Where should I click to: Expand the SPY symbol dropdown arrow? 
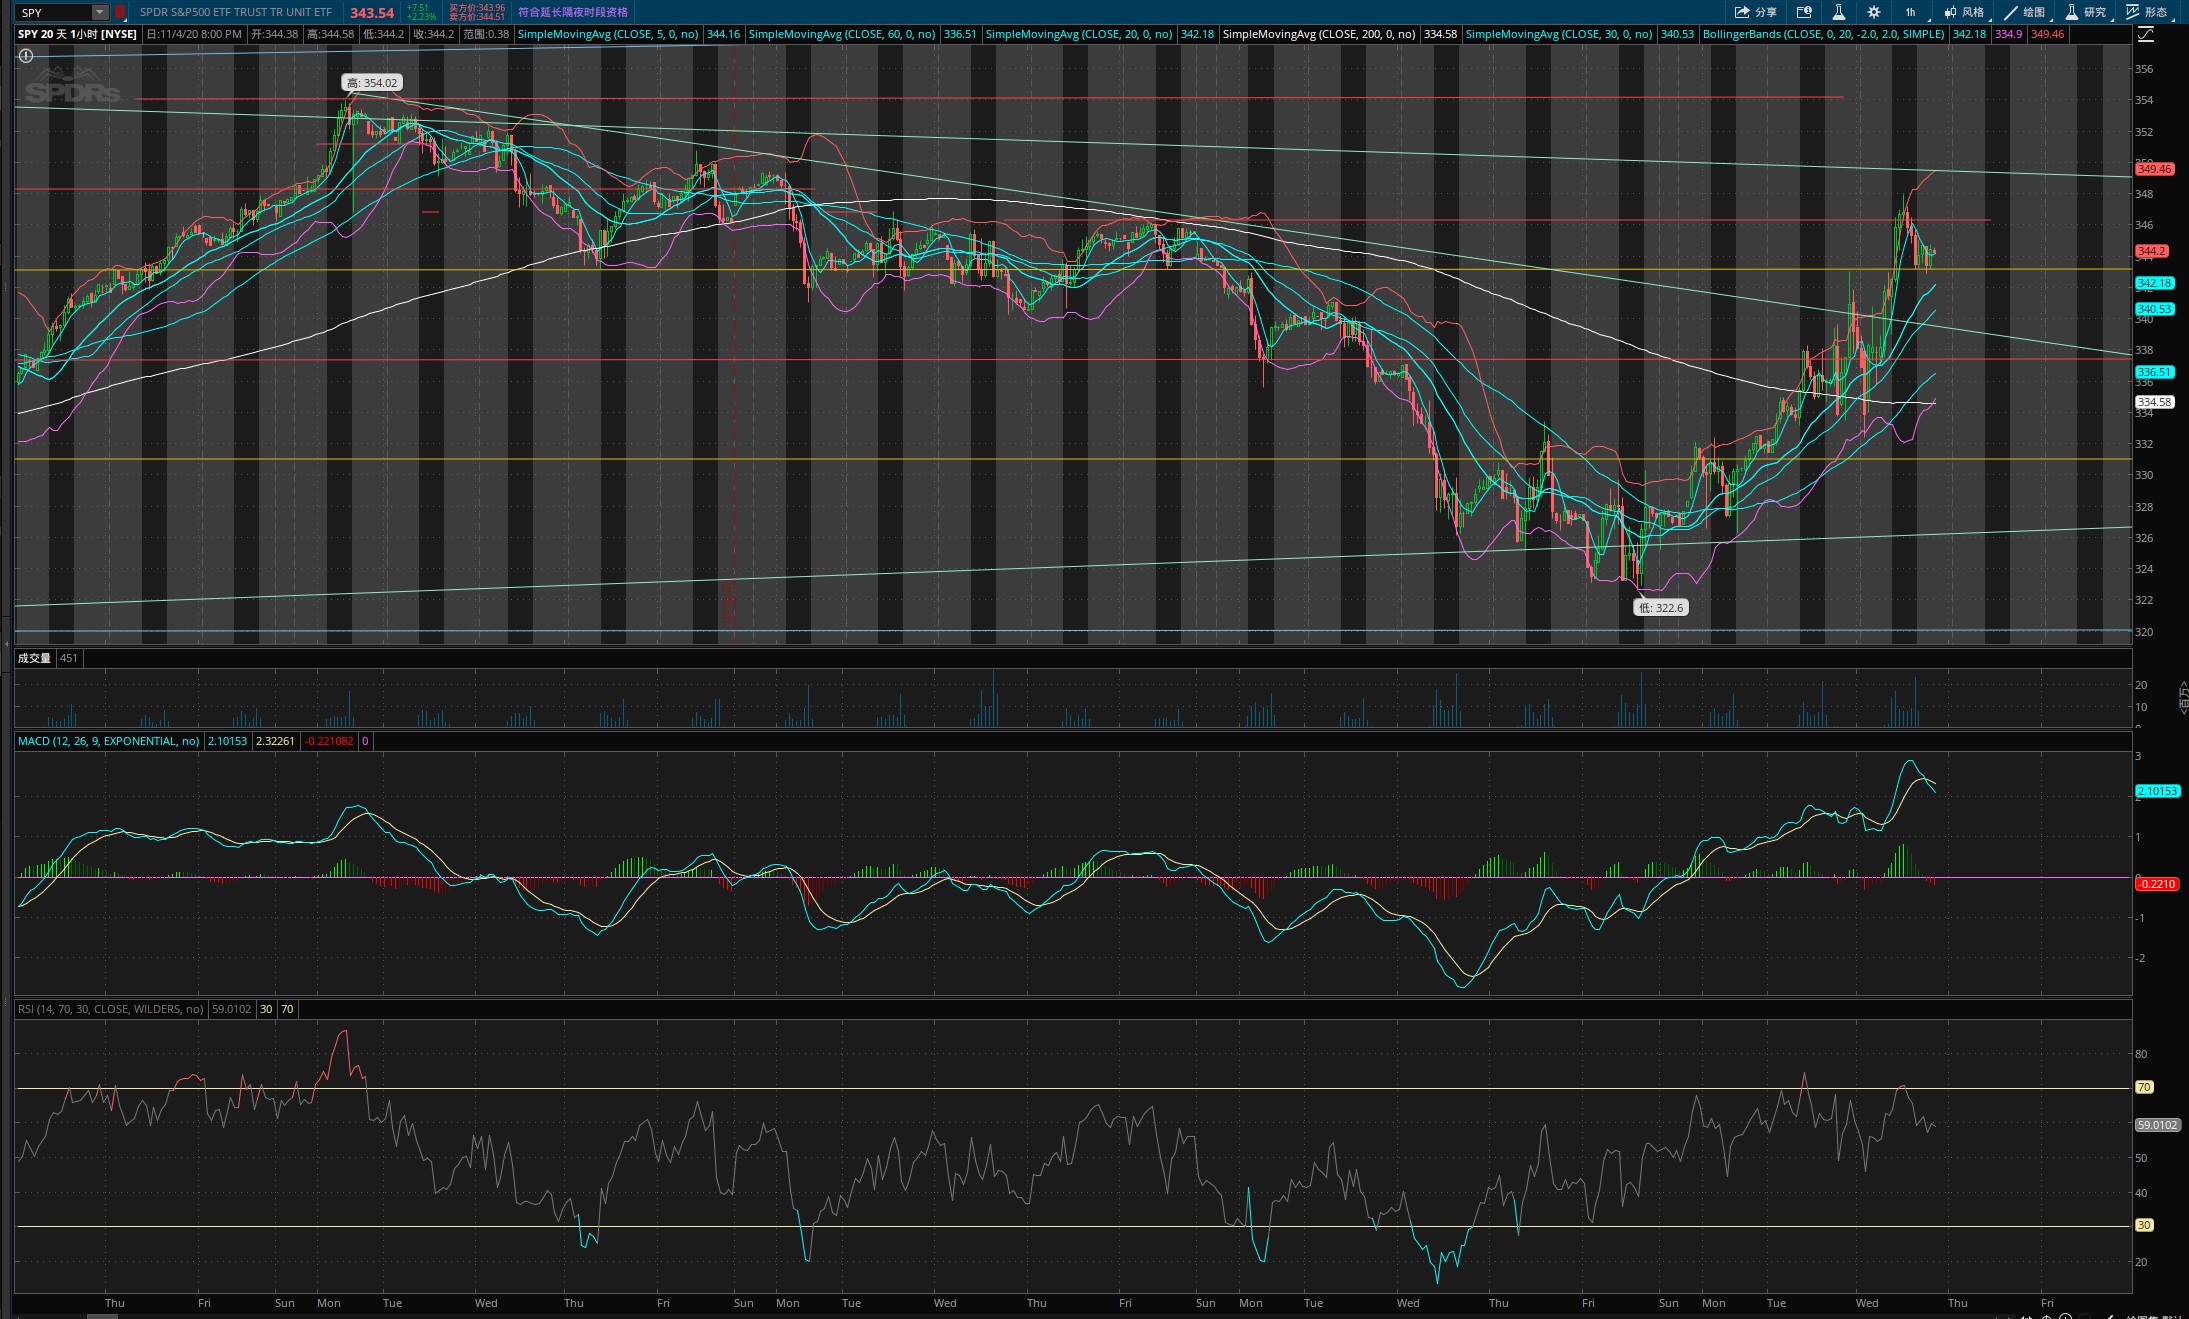coord(100,12)
